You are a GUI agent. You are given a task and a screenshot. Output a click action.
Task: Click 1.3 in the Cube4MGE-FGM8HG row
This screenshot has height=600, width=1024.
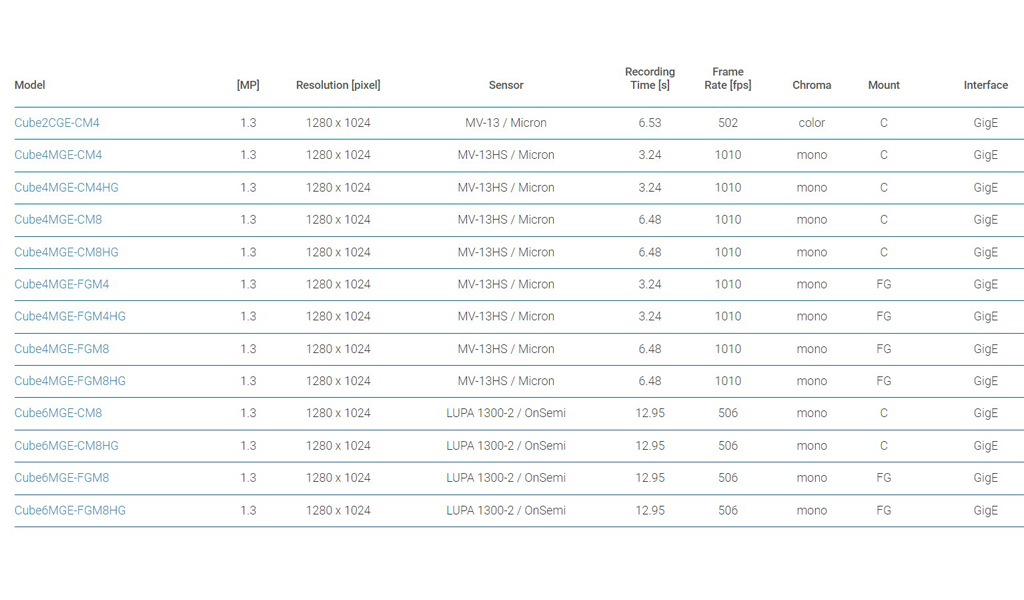tap(248, 381)
